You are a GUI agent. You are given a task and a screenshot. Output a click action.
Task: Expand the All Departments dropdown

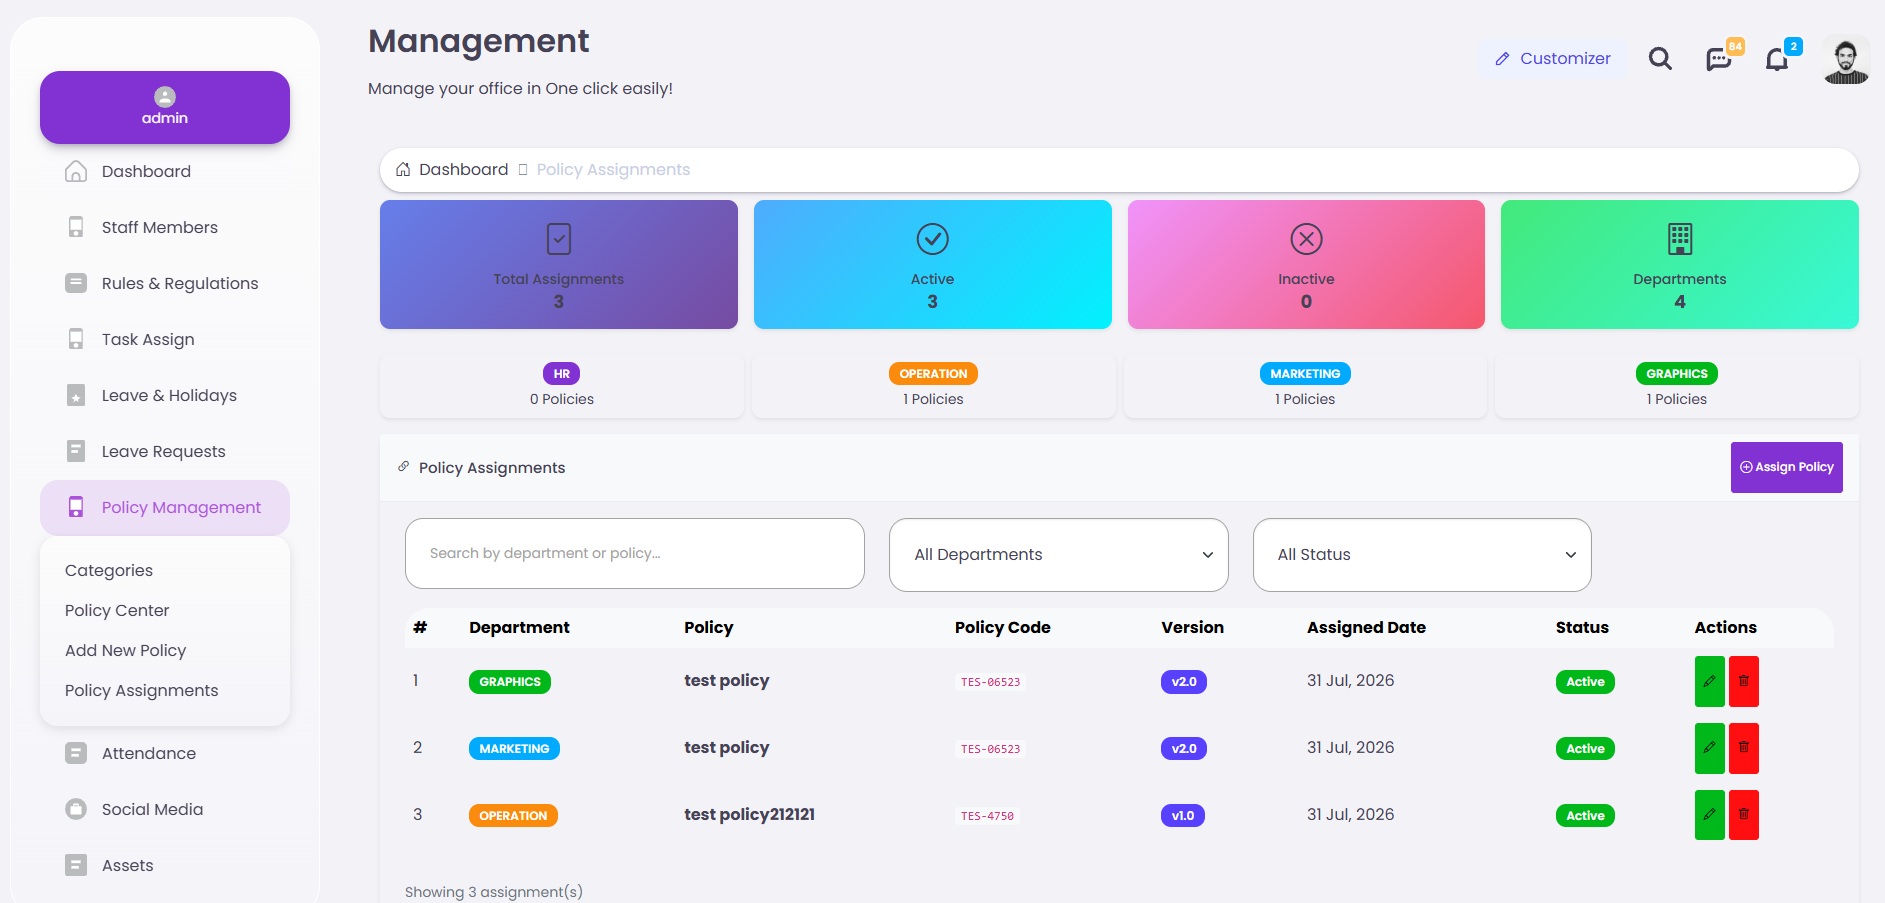tap(1059, 555)
